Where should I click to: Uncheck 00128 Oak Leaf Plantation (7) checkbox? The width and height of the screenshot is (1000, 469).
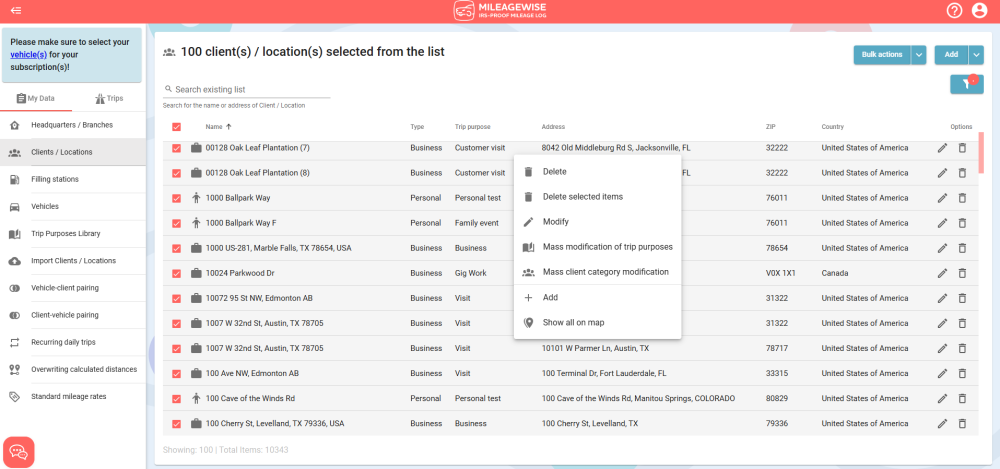pos(177,148)
